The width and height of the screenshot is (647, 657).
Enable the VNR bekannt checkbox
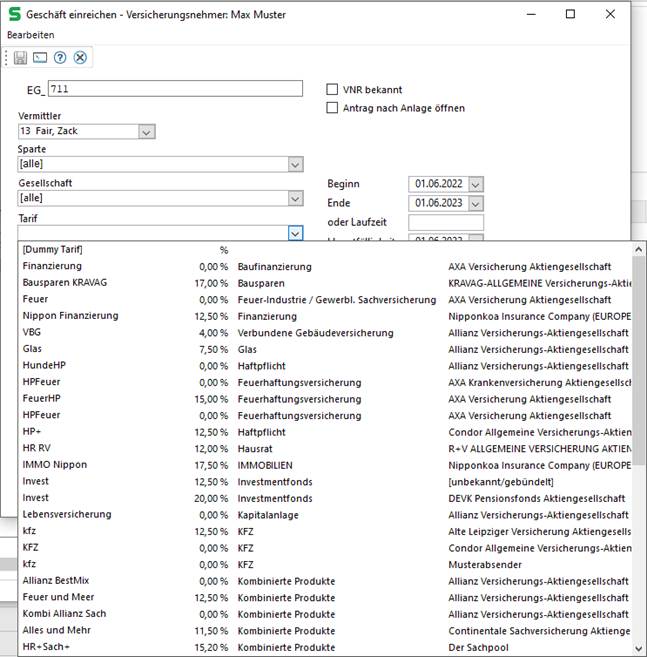(x=333, y=90)
